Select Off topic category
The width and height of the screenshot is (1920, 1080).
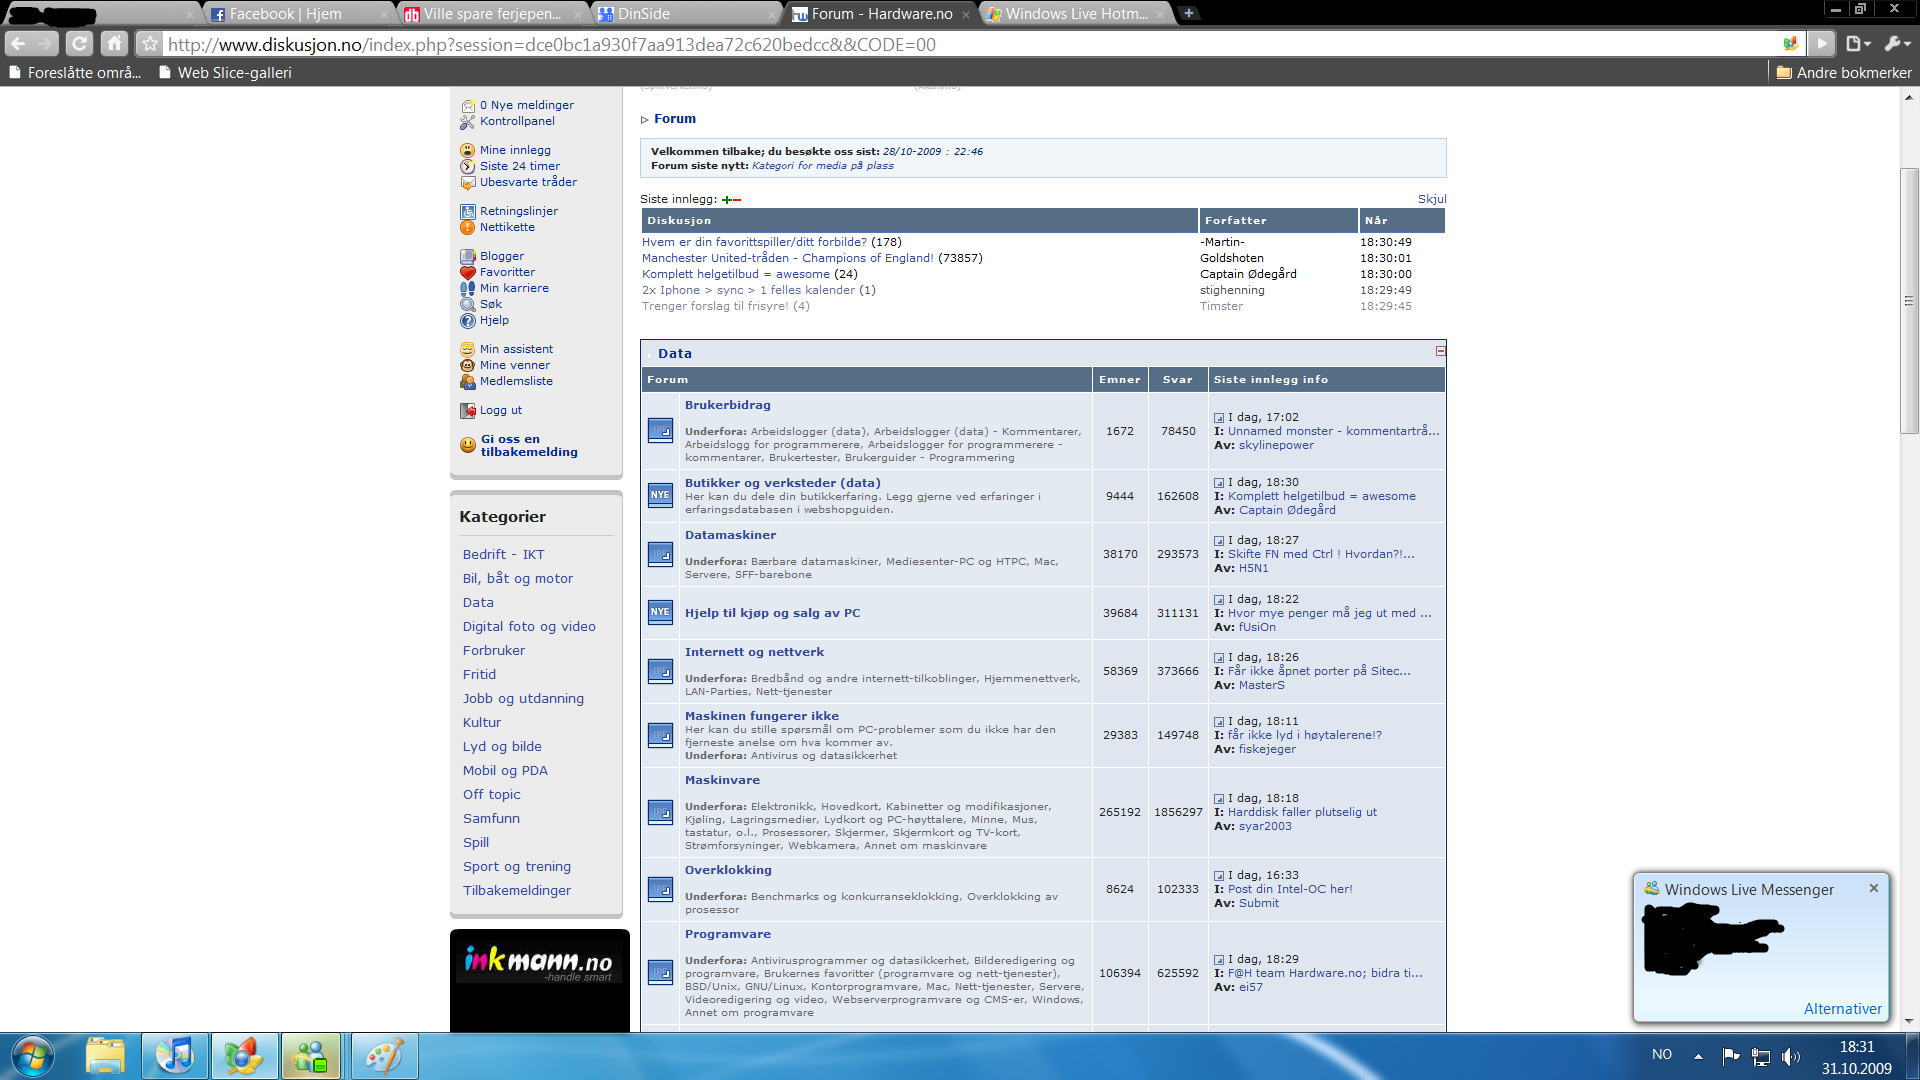click(491, 795)
